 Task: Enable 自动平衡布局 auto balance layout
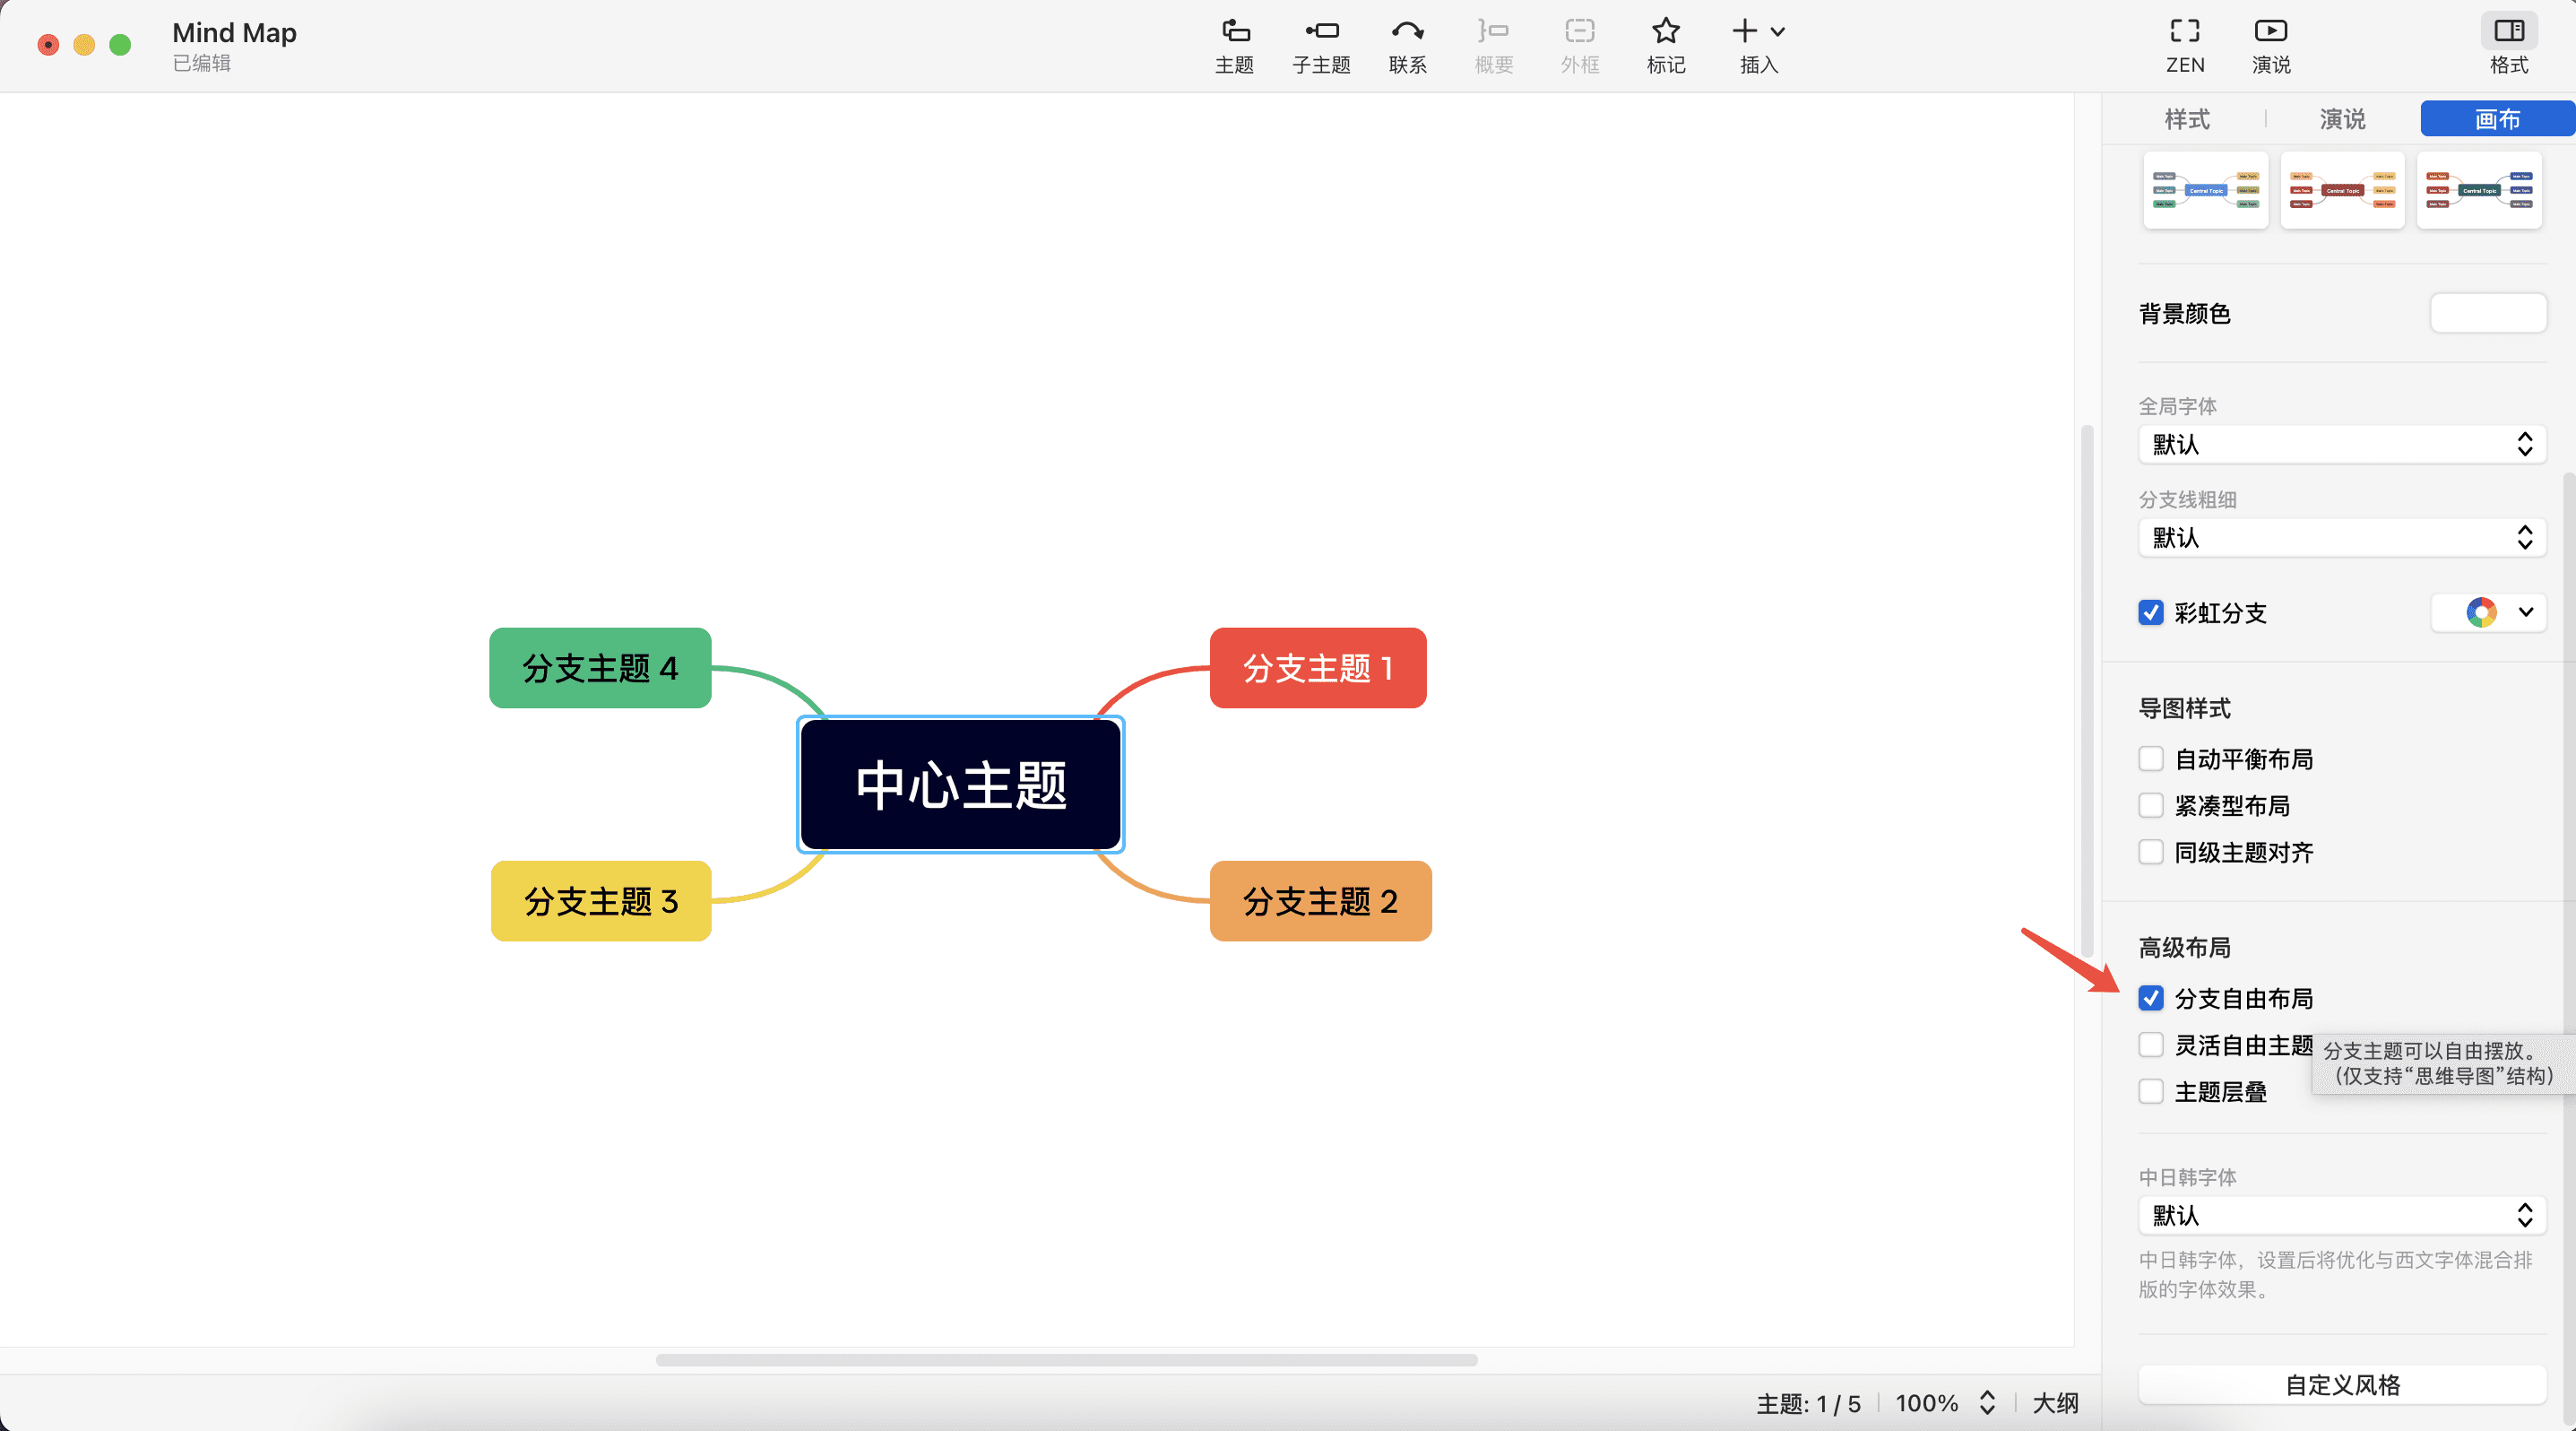pyautogui.click(x=2151, y=759)
